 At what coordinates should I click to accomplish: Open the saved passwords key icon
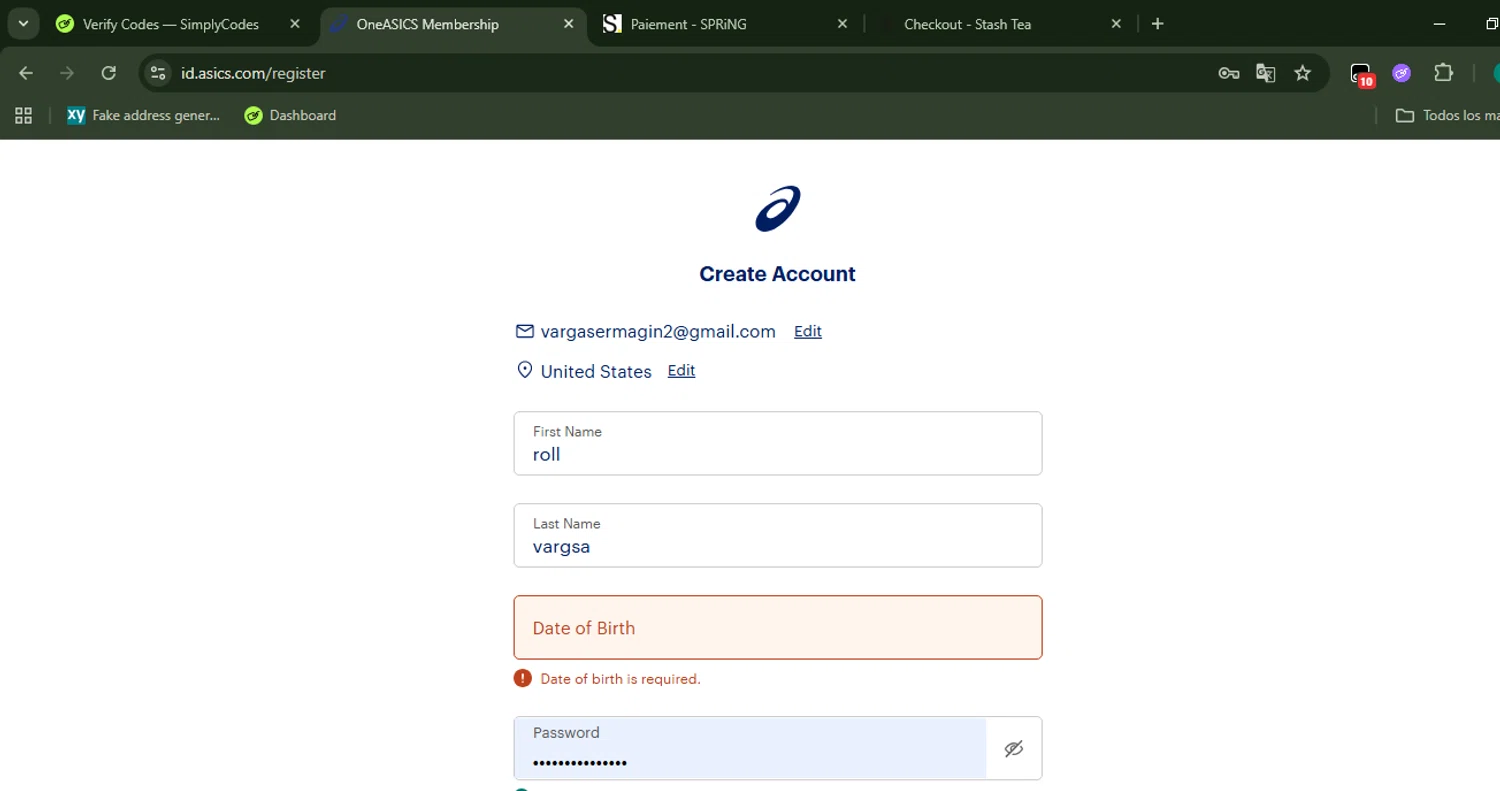[1229, 73]
